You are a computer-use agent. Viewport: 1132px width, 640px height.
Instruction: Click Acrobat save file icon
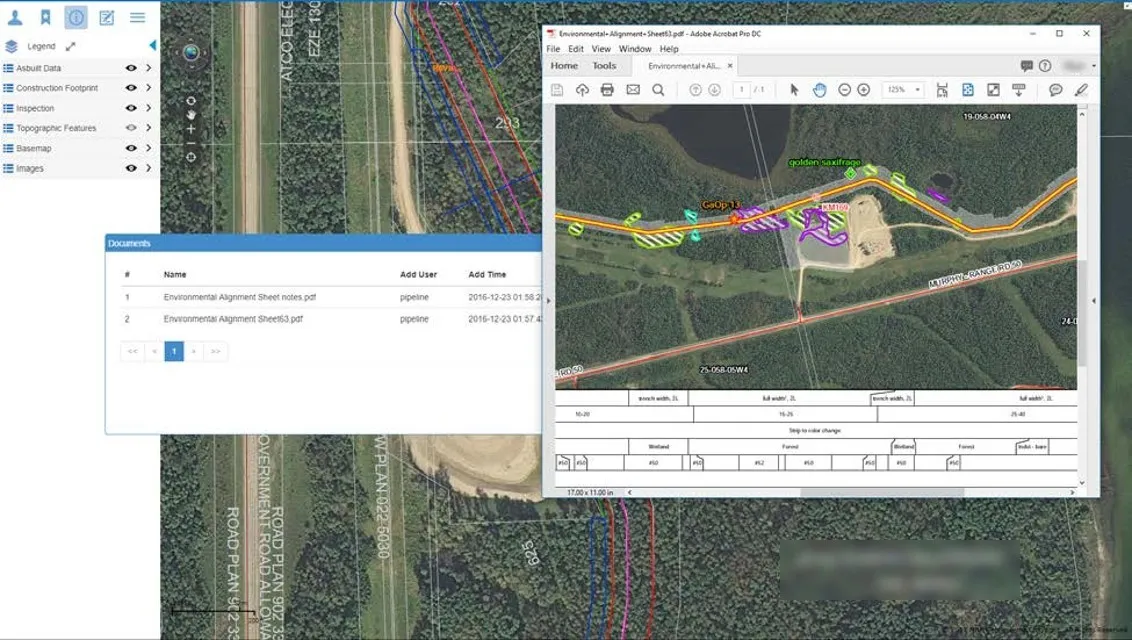(x=557, y=90)
